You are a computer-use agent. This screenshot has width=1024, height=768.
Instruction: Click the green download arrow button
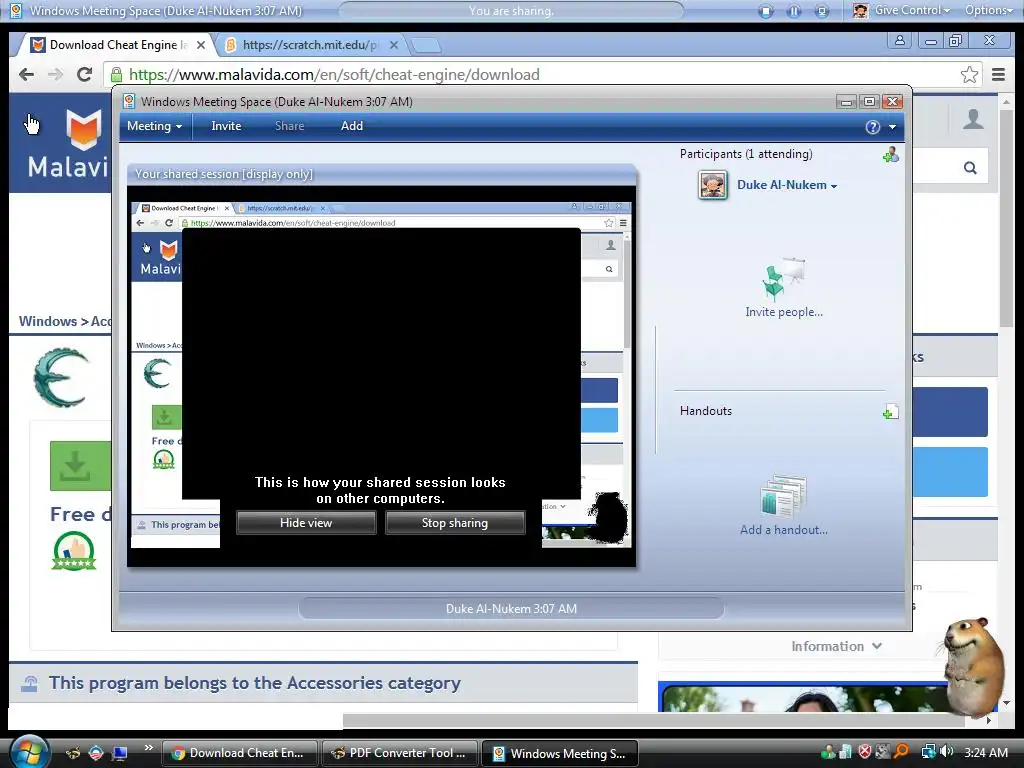[x=80, y=466]
